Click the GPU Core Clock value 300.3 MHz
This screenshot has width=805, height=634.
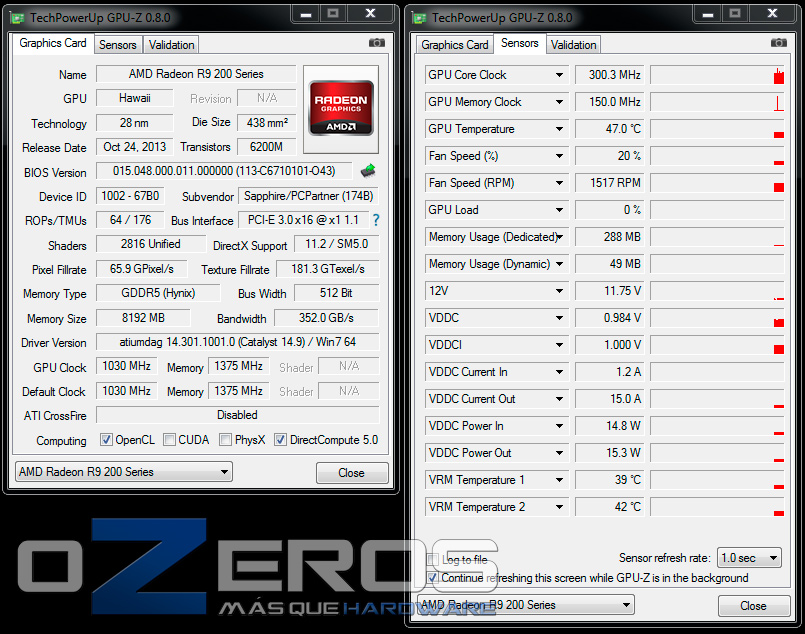click(610, 75)
